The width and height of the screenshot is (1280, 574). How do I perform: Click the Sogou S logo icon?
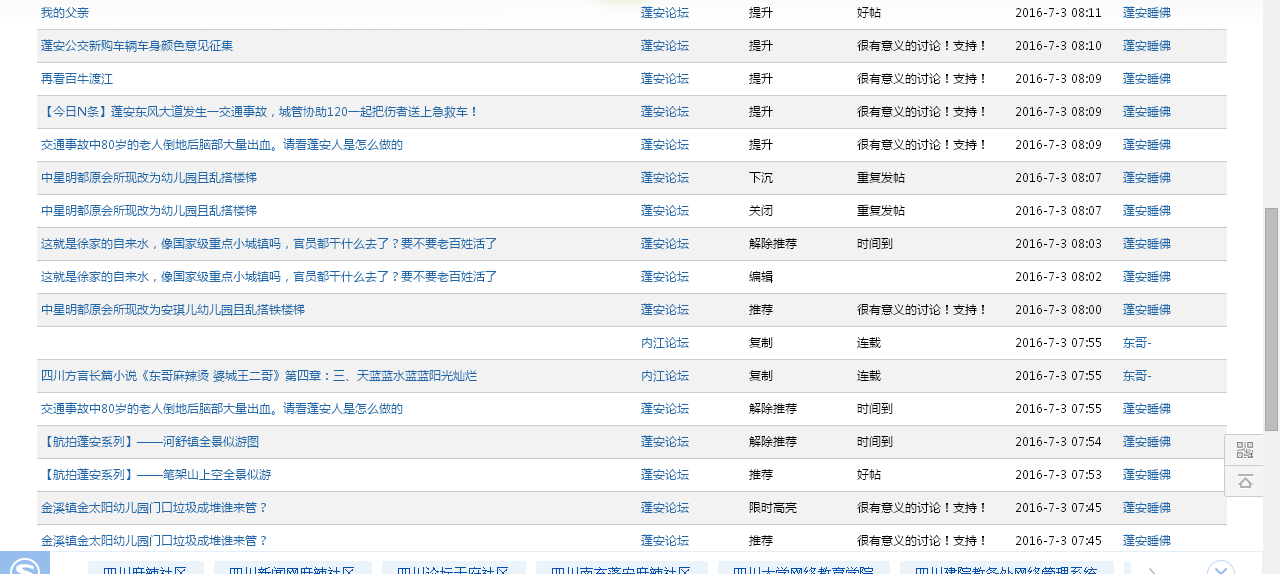point(23,565)
